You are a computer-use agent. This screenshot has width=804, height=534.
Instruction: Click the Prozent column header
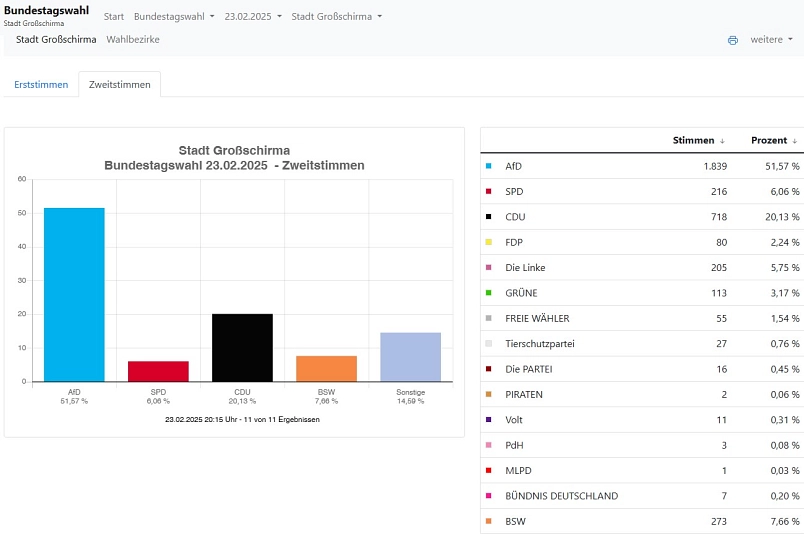click(x=769, y=141)
